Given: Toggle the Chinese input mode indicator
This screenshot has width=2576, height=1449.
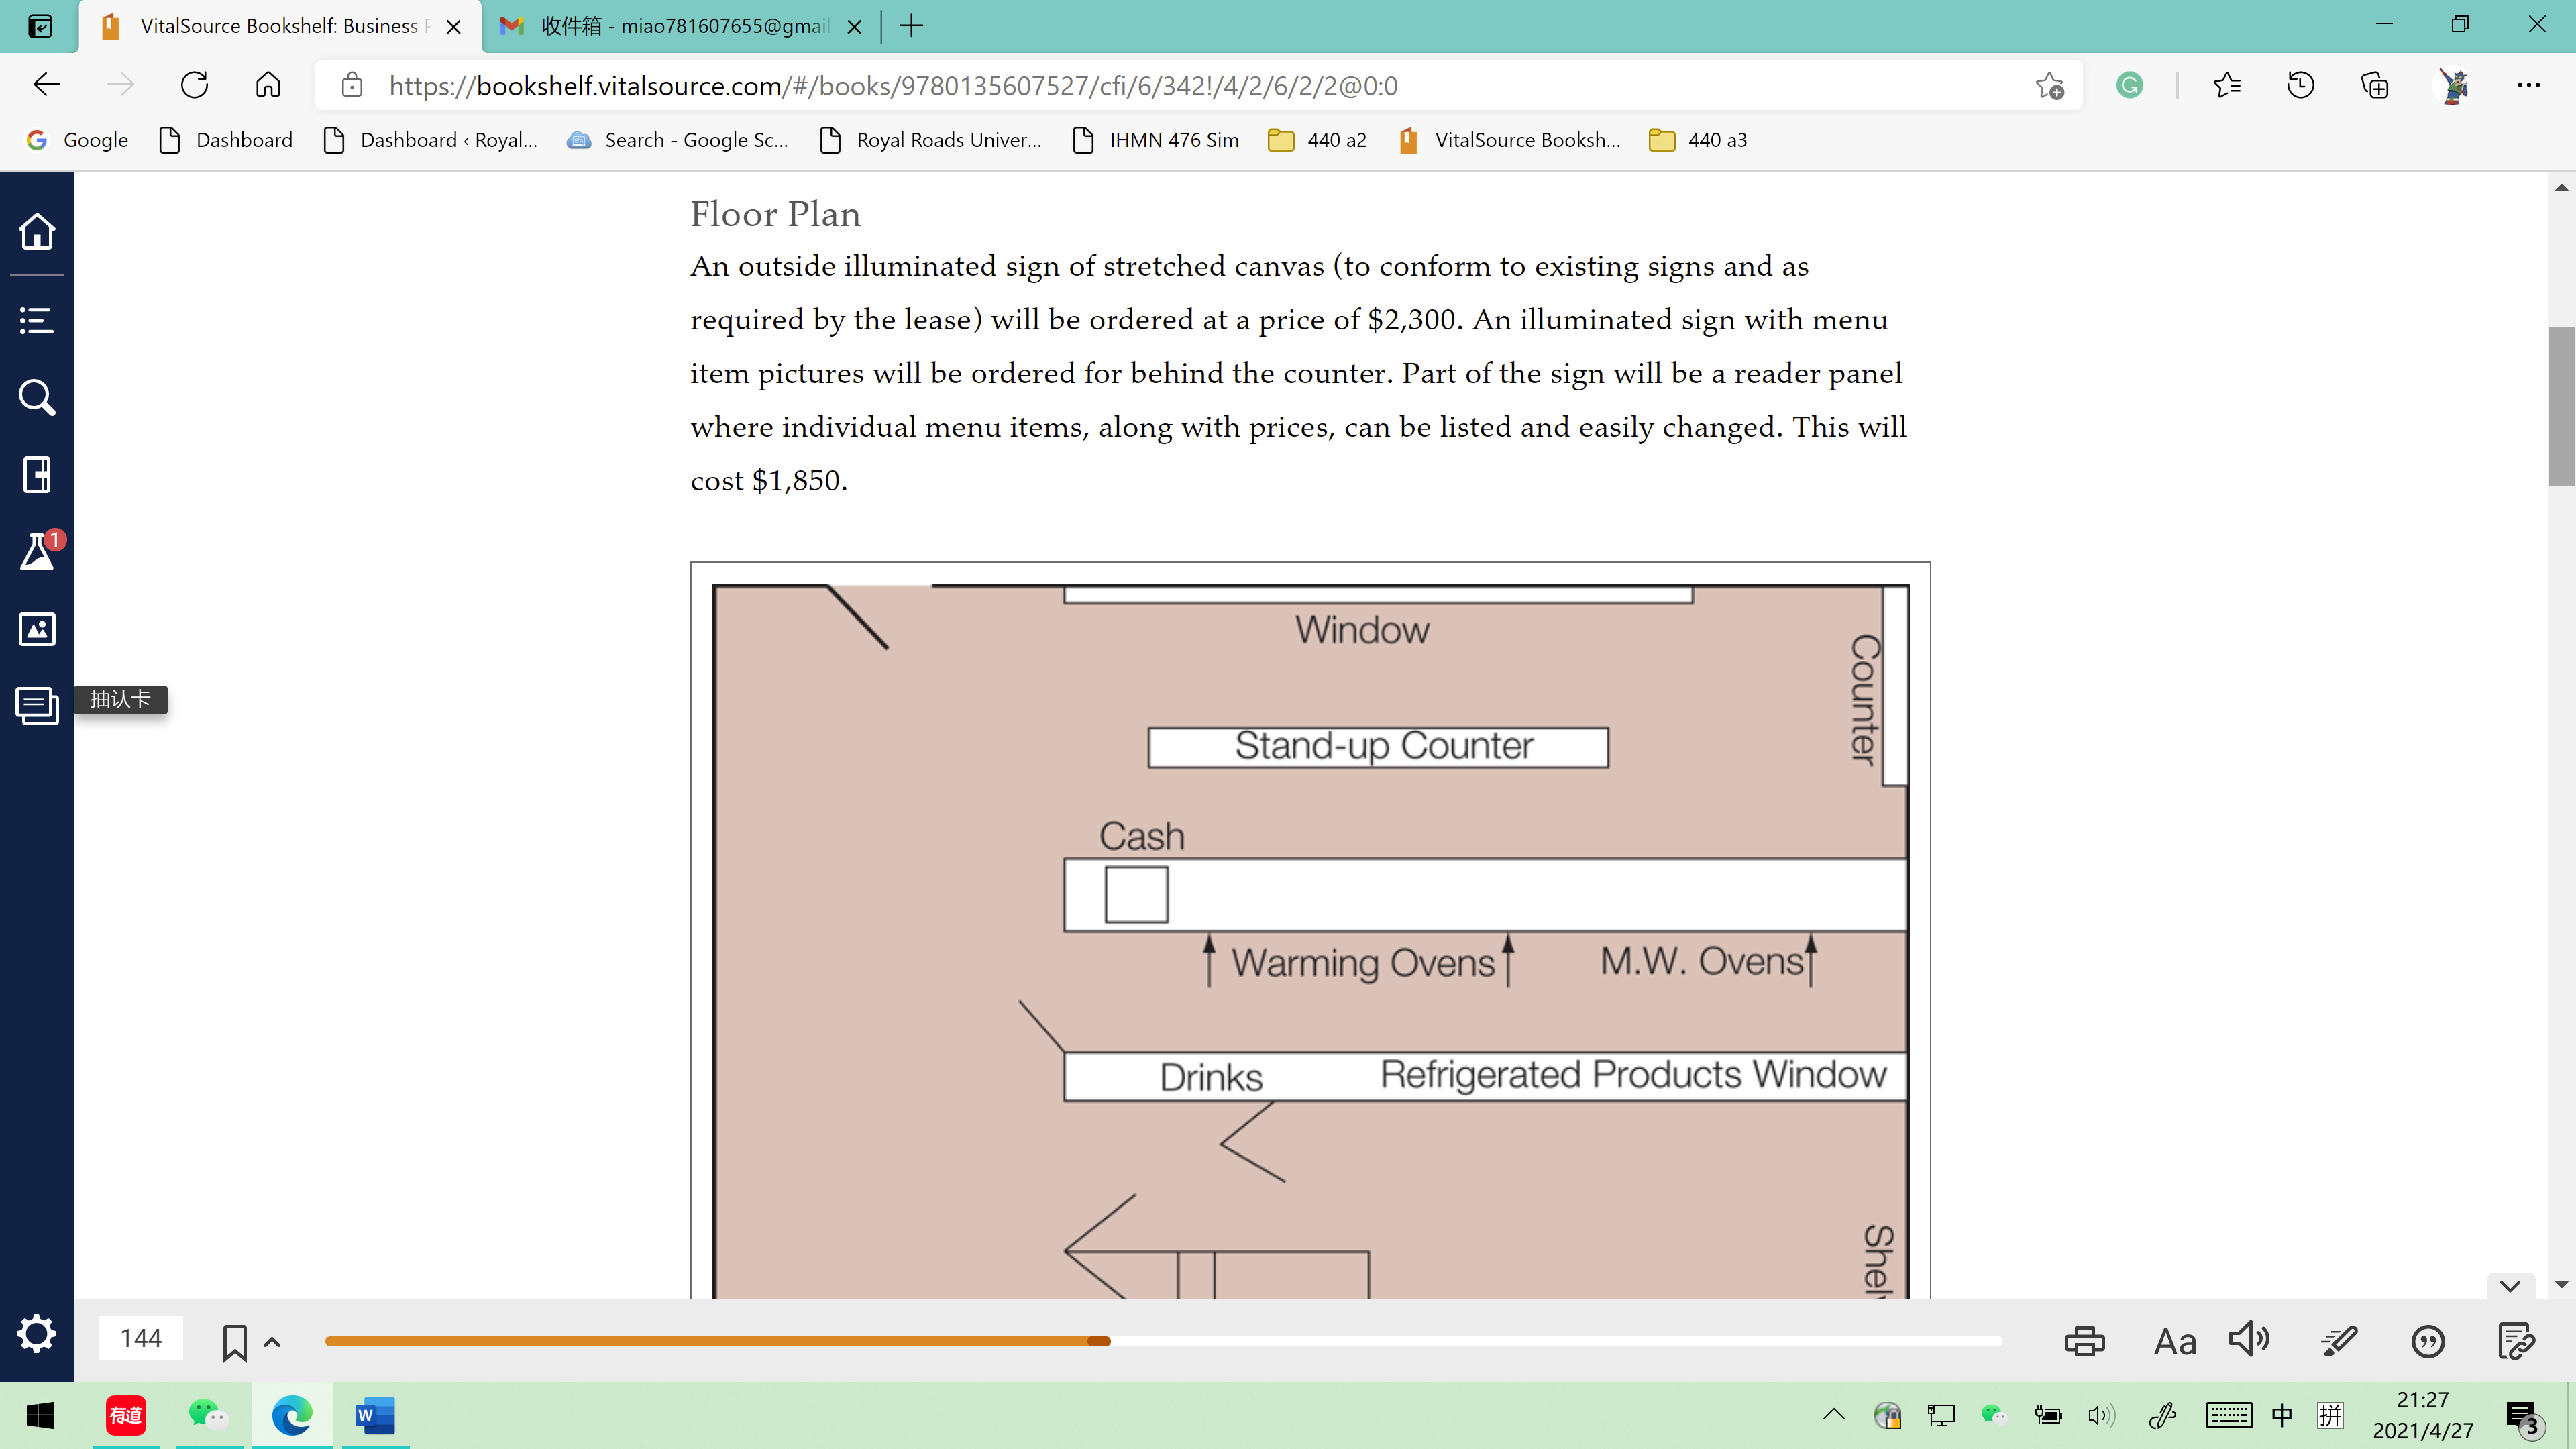Looking at the screenshot, I should (x=2282, y=1415).
